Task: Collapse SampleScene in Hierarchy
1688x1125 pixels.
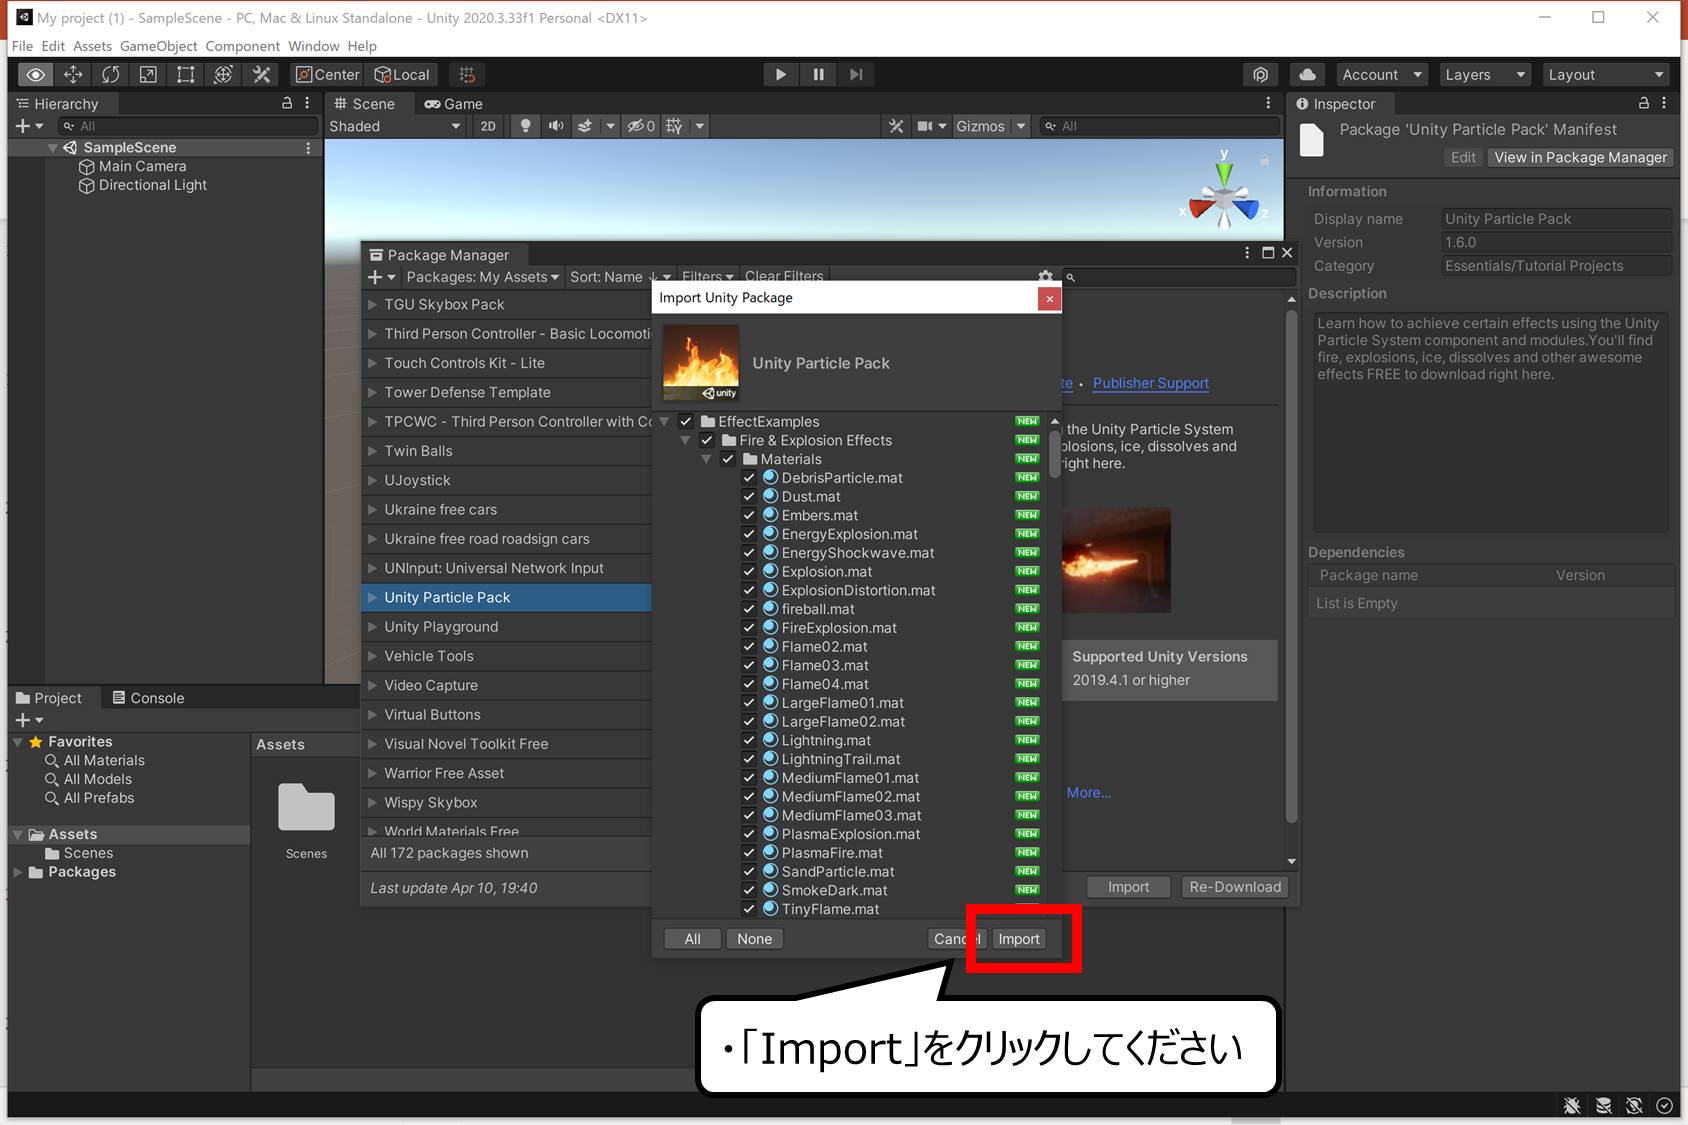Action: [52, 148]
